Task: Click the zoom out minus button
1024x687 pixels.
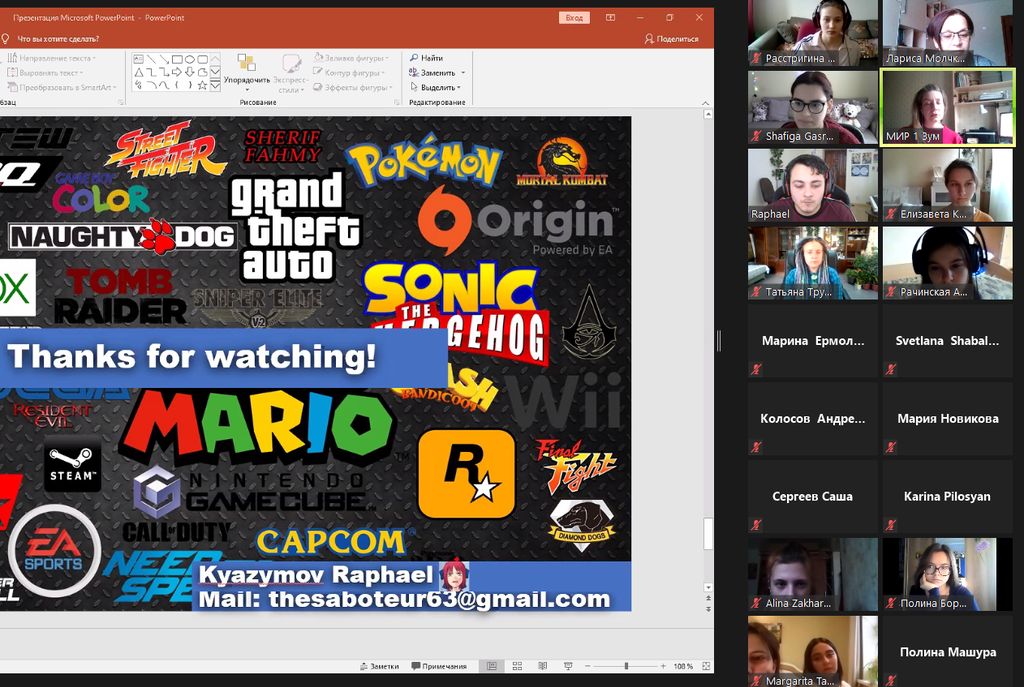Action: [x=588, y=666]
